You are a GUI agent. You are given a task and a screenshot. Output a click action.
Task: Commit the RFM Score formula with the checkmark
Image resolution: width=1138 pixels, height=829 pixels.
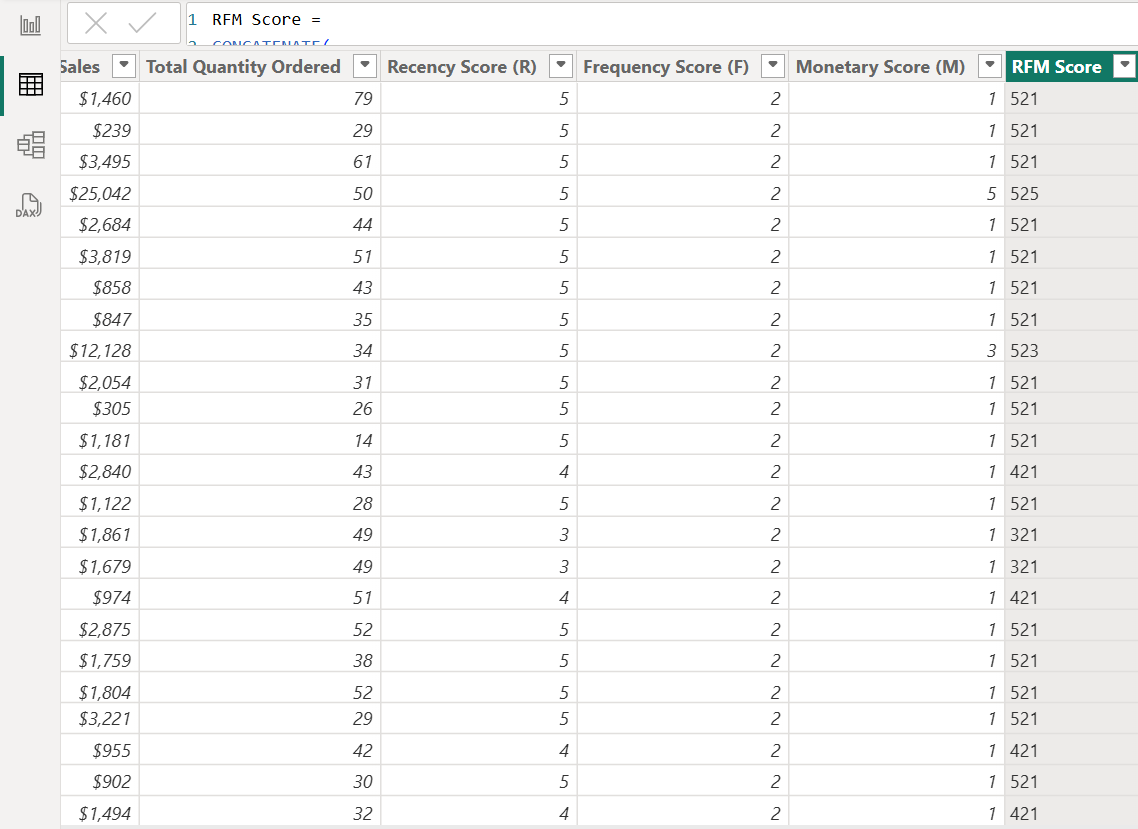[x=141, y=21]
